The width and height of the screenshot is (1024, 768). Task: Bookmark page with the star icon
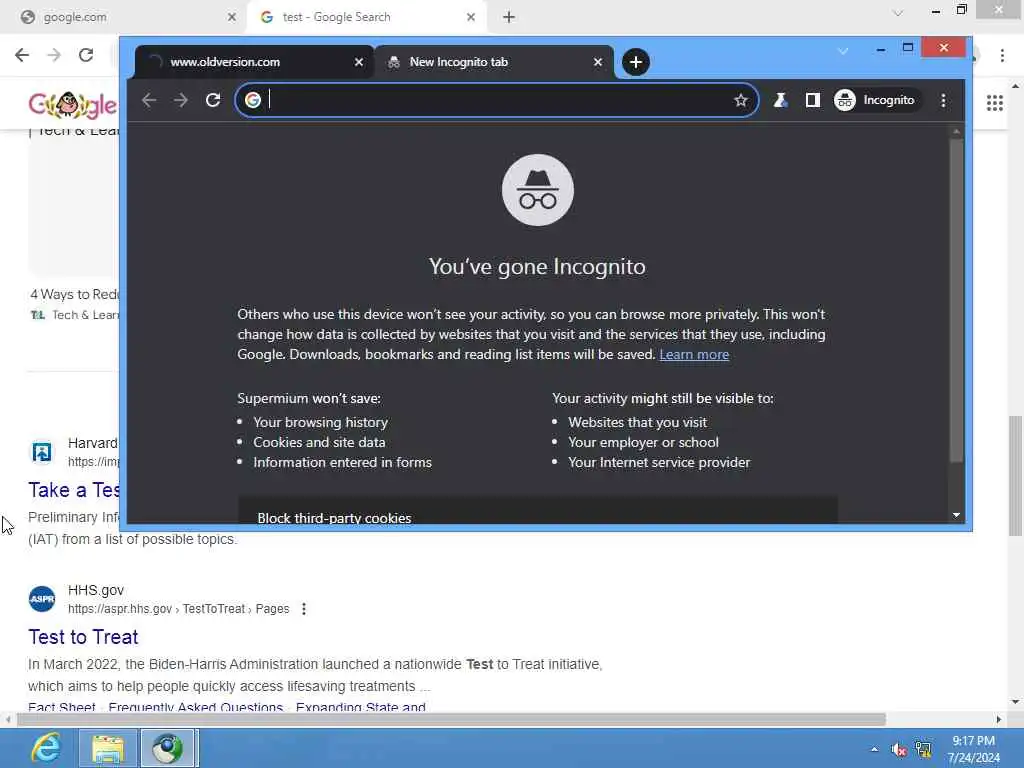[x=741, y=100]
